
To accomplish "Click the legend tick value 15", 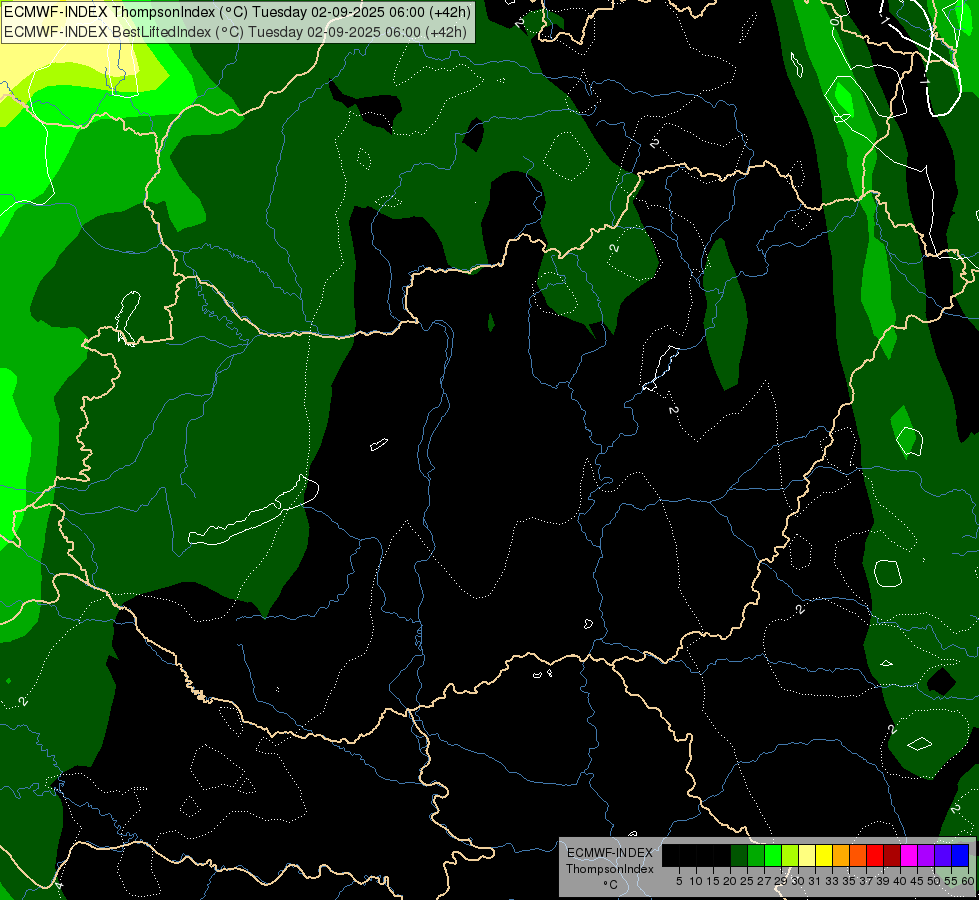I will (x=713, y=881).
